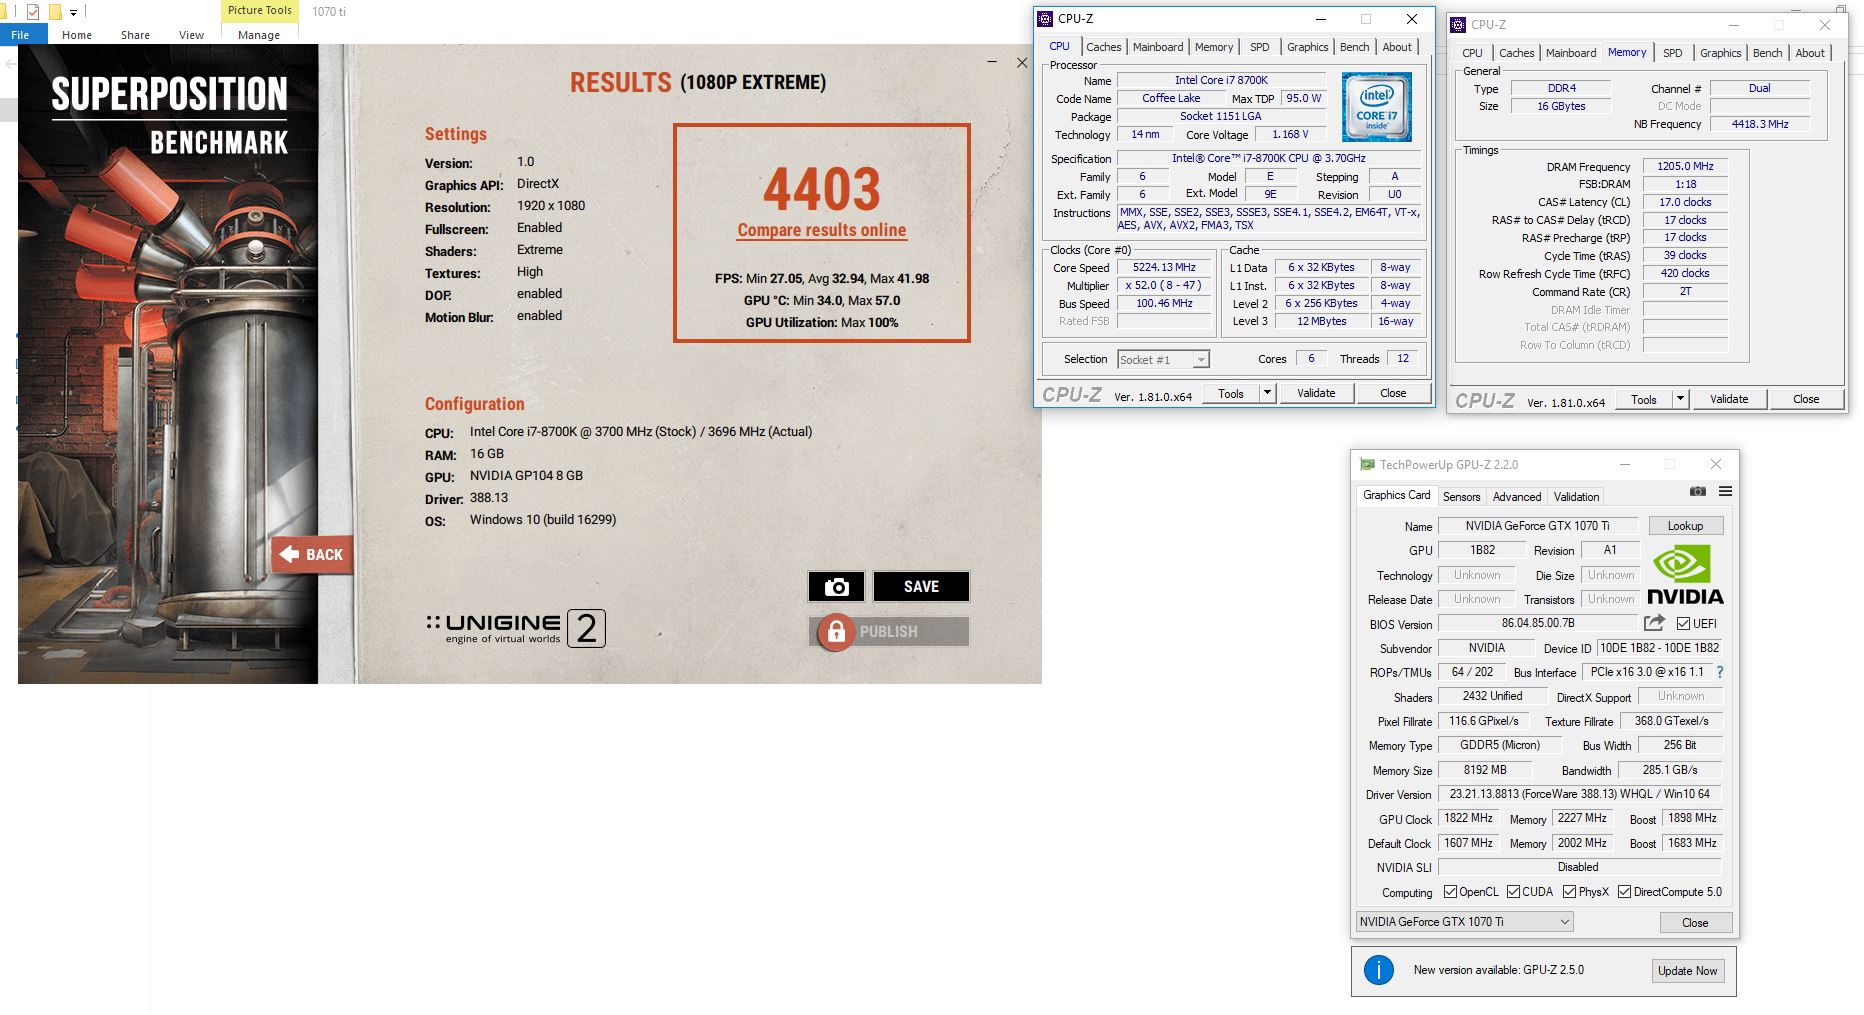Open the View ribbon tab
1864x1015 pixels.
[x=191, y=35]
